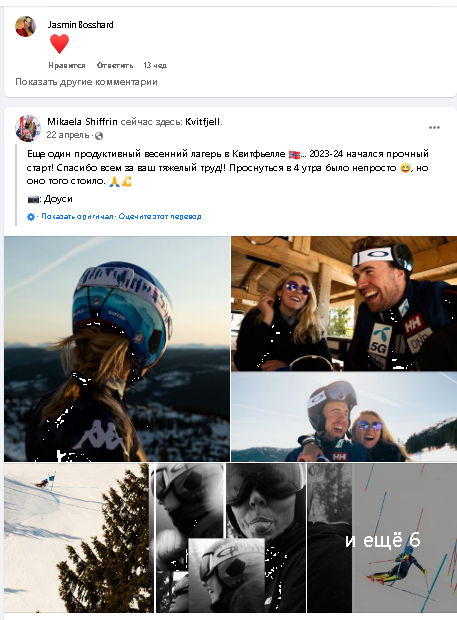Click Оцените этот перевод link
Screen dimensions: 457x620
[x=160, y=217]
